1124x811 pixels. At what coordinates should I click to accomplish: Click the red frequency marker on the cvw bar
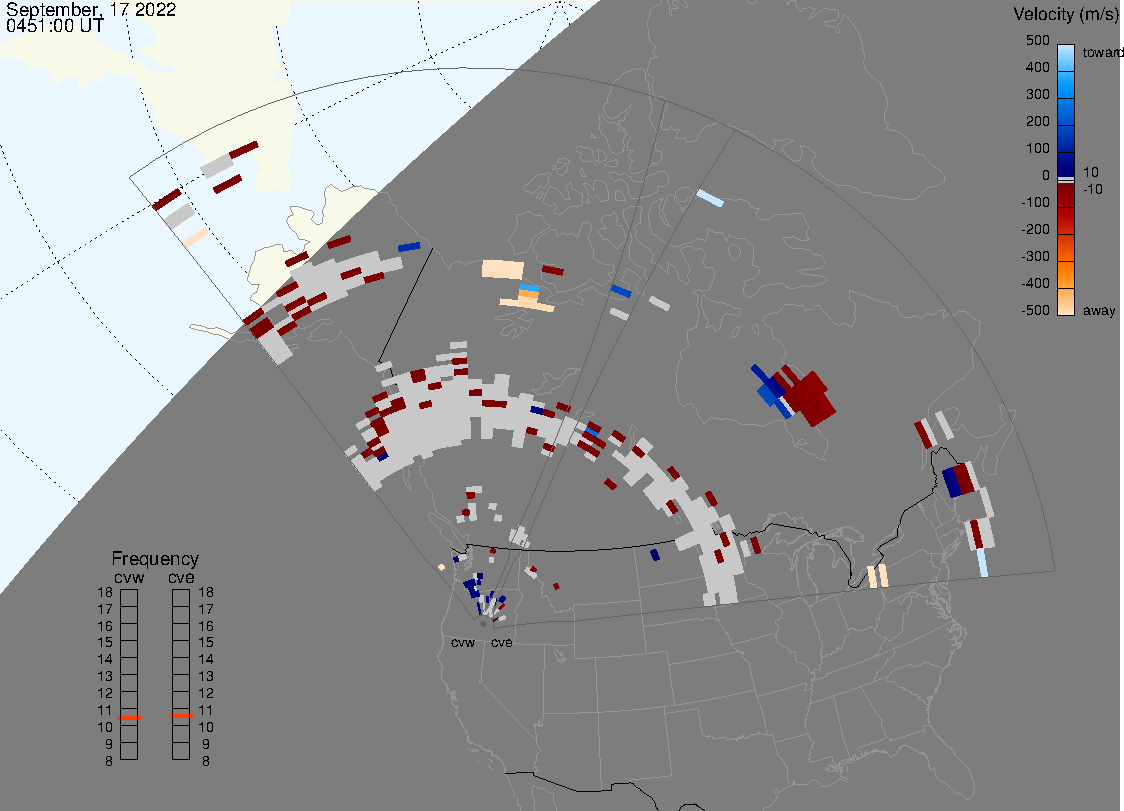click(129, 718)
